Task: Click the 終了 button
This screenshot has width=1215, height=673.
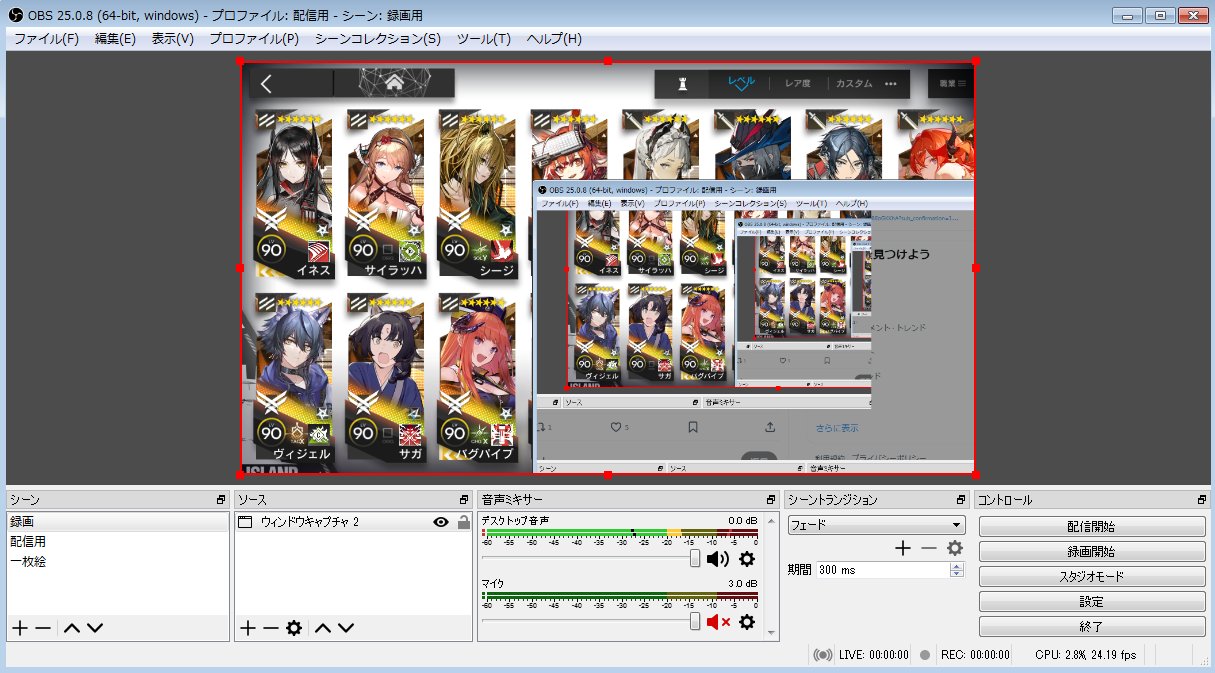Action: tap(1092, 627)
